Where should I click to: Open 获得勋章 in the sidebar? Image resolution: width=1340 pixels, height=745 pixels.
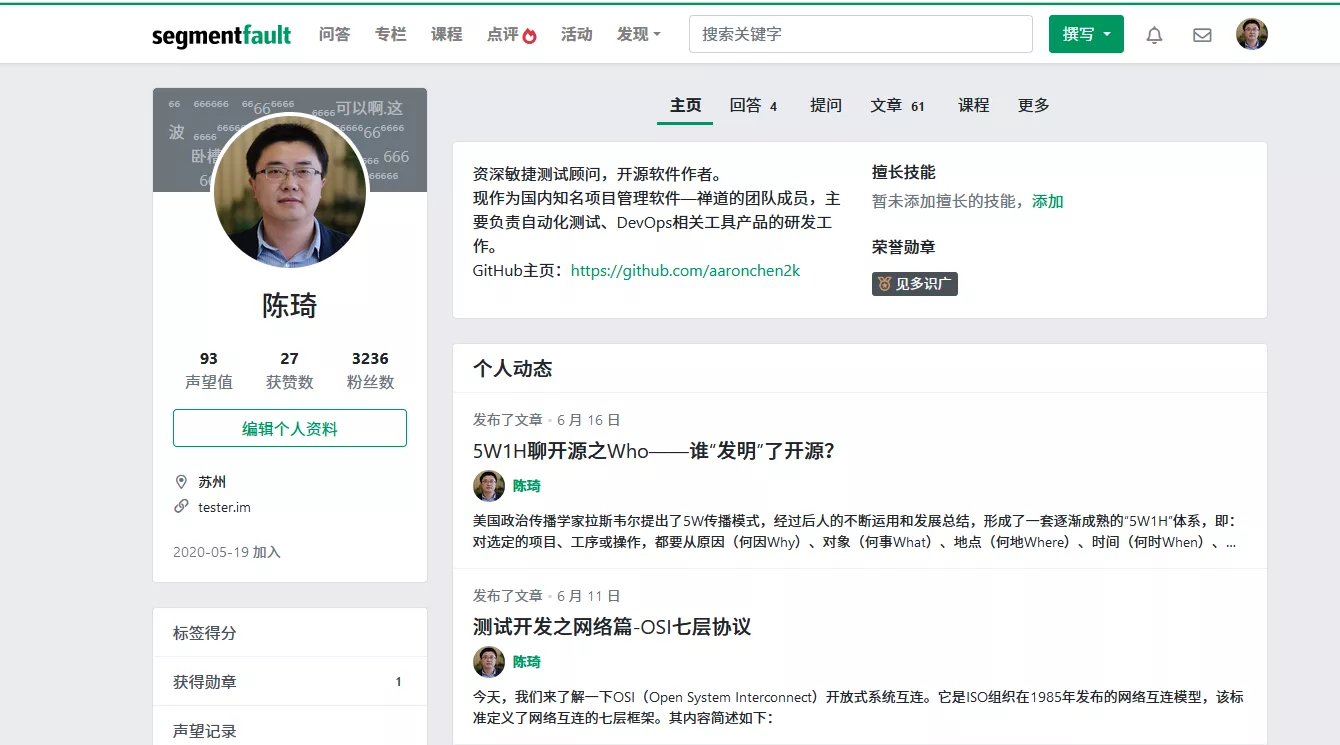tap(290, 682)
